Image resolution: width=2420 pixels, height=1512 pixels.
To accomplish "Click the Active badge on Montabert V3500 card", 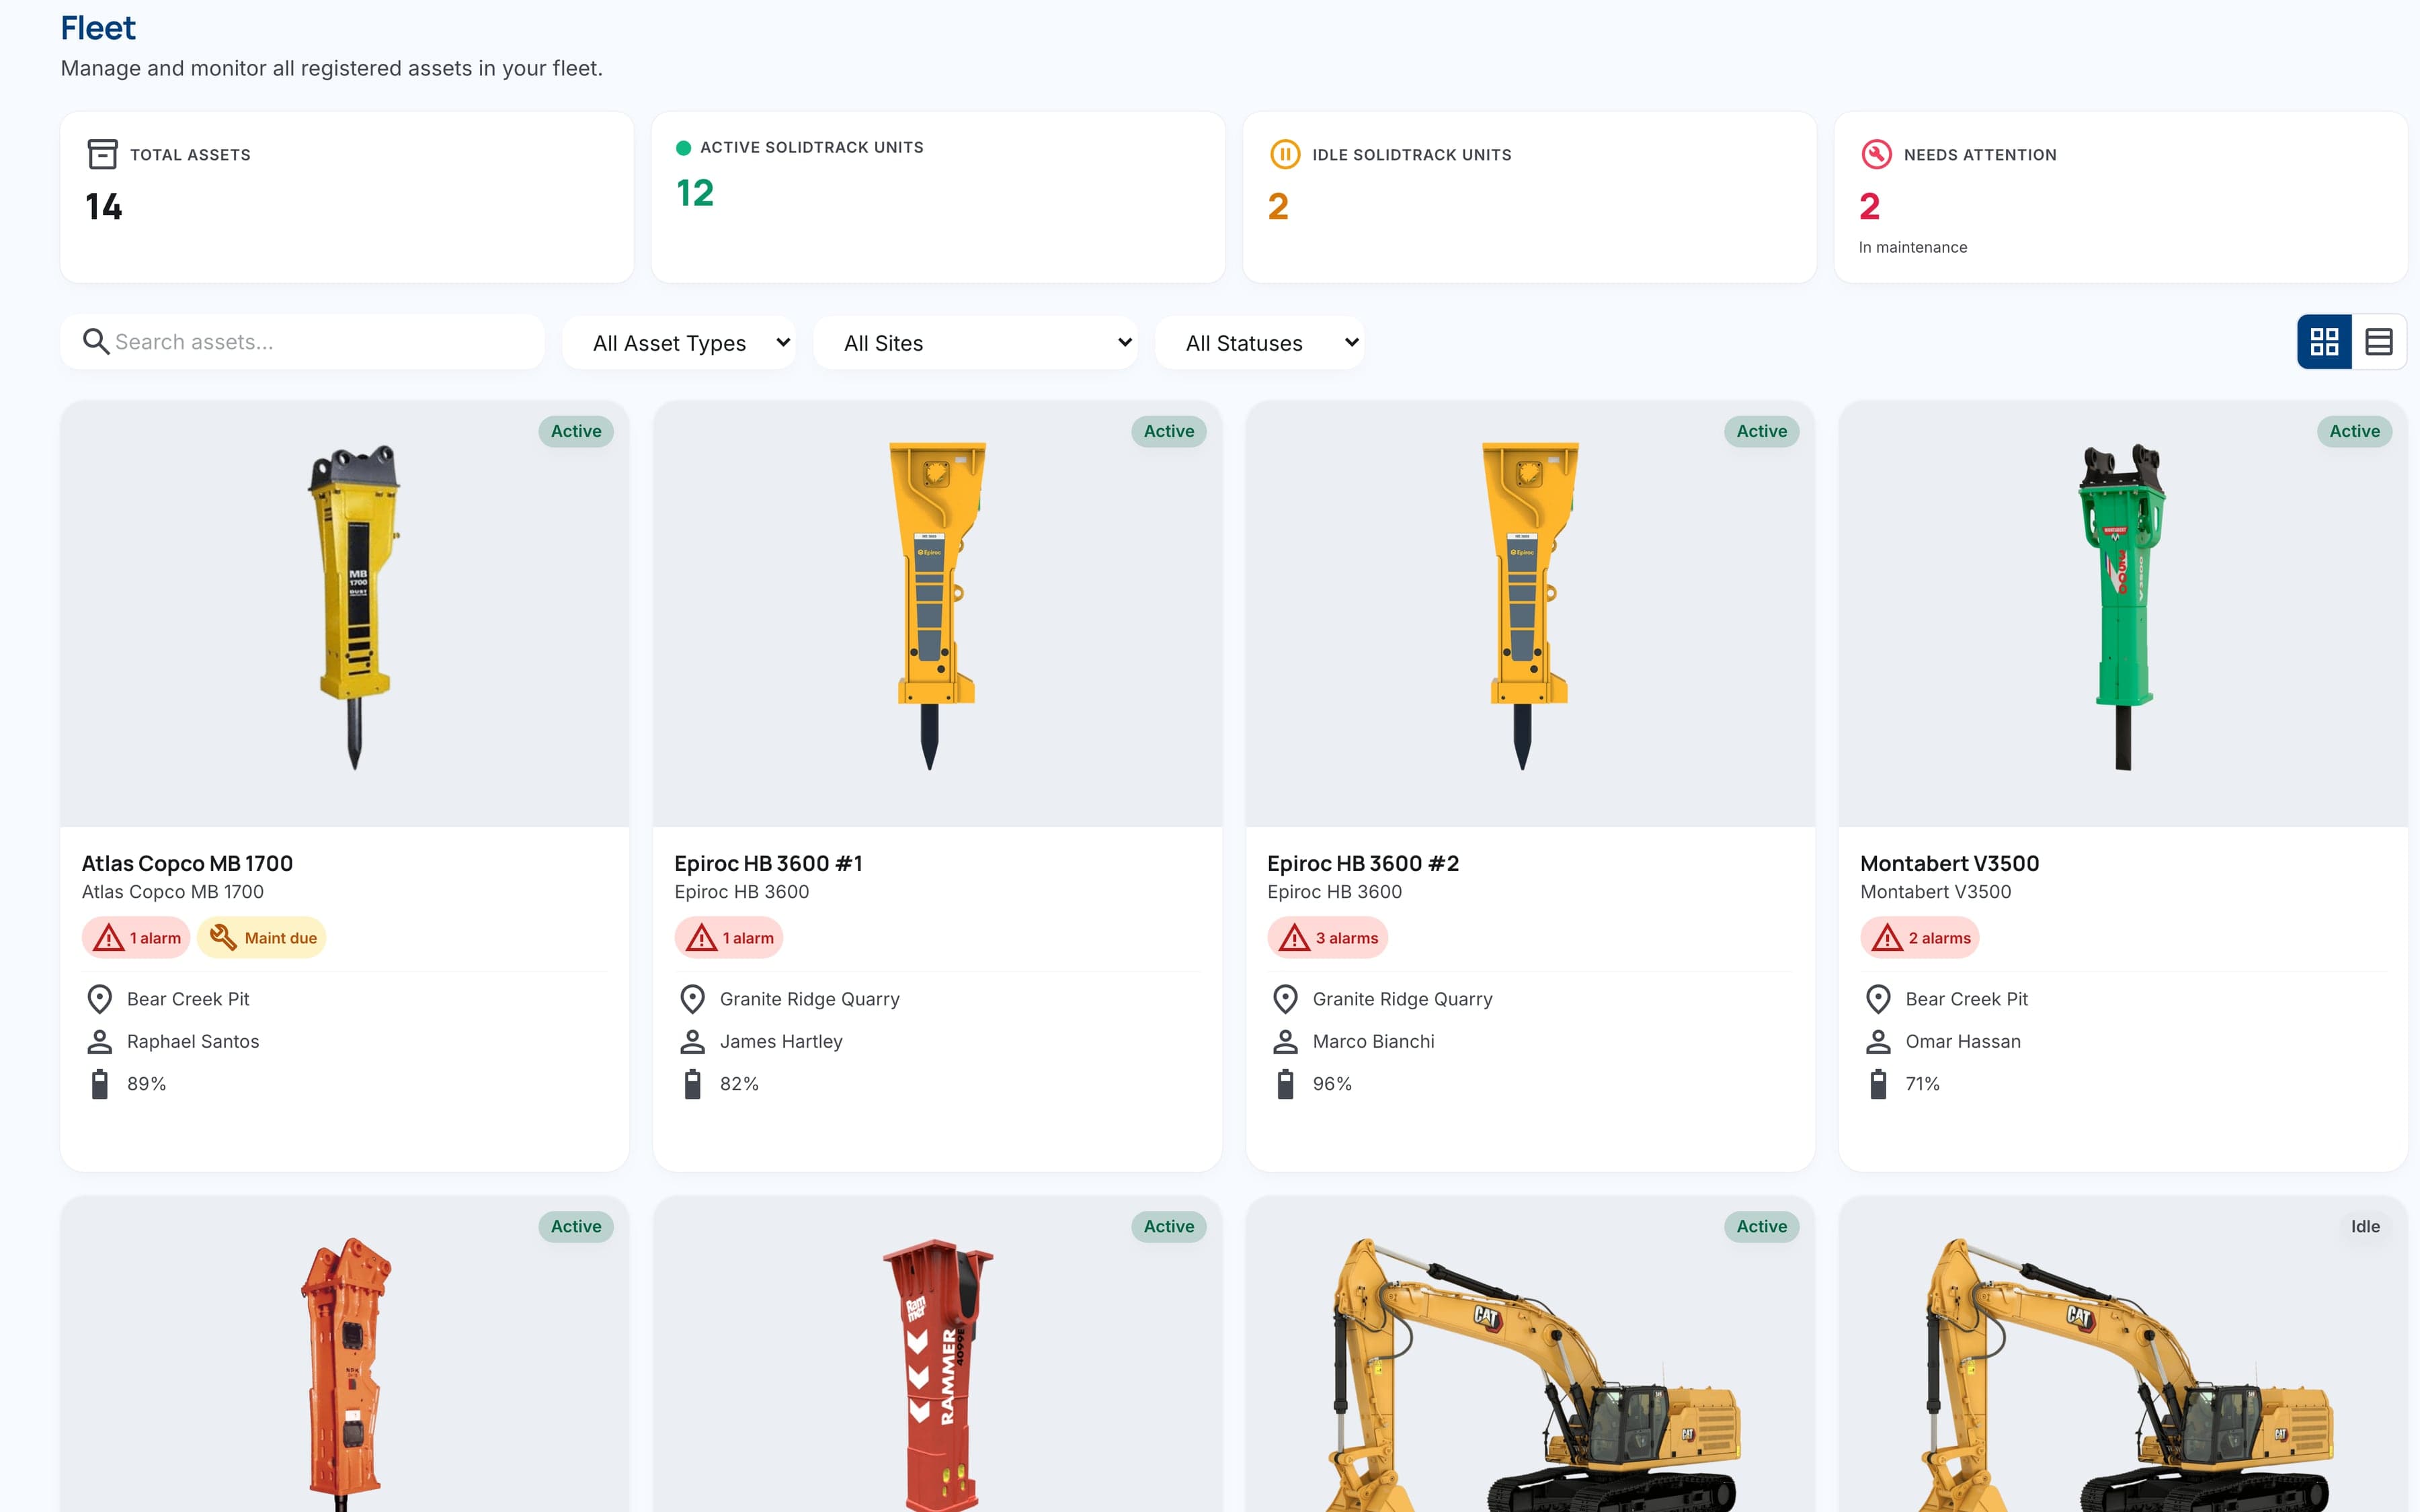I will 2354,431.
